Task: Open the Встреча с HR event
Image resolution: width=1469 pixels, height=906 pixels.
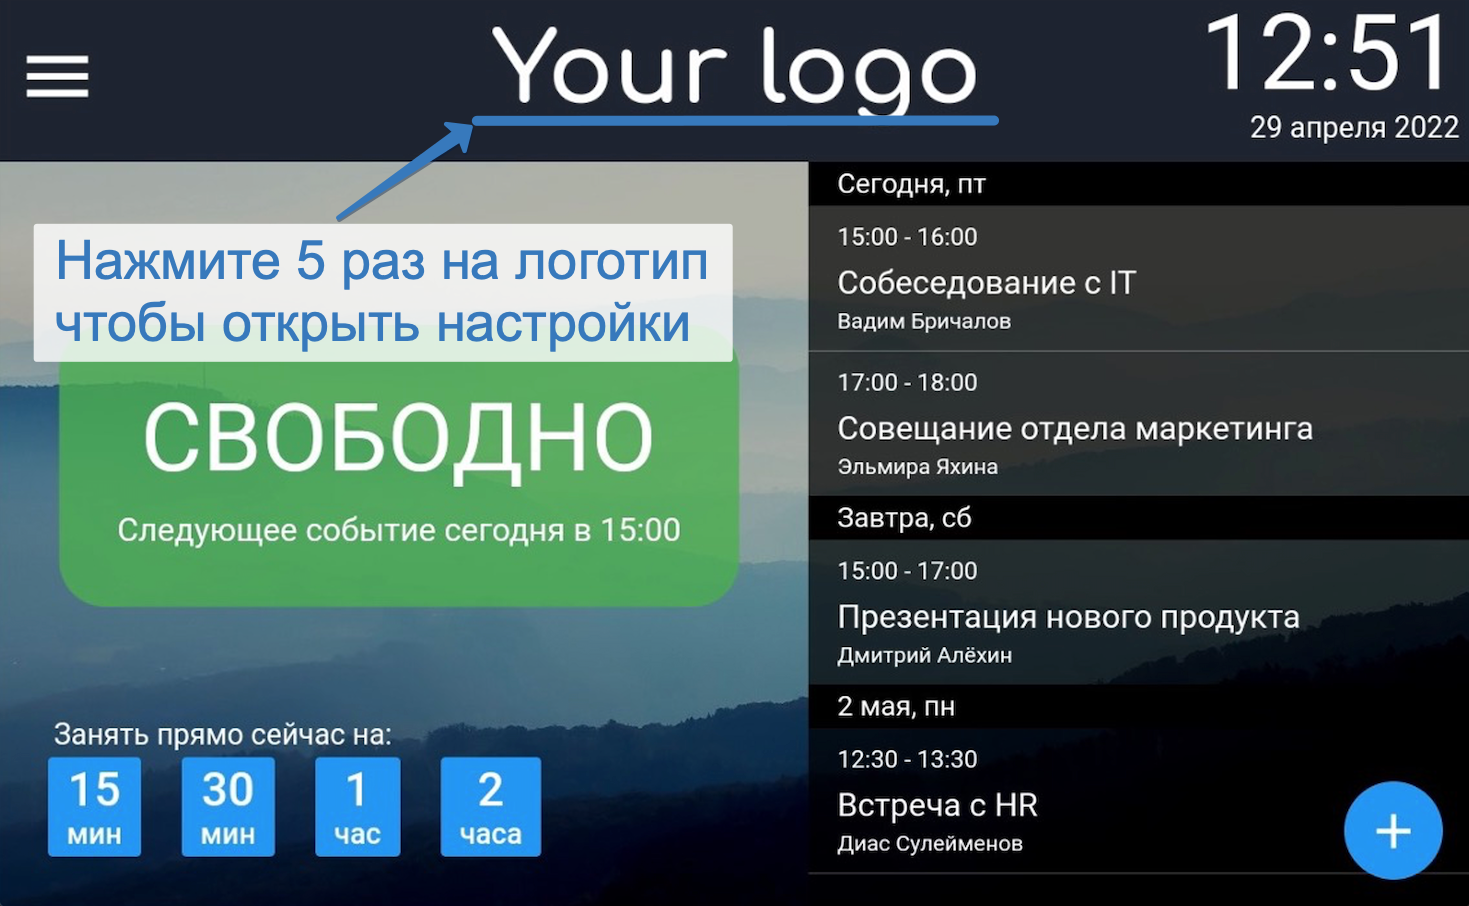Action: click(x=1138, y=801)
